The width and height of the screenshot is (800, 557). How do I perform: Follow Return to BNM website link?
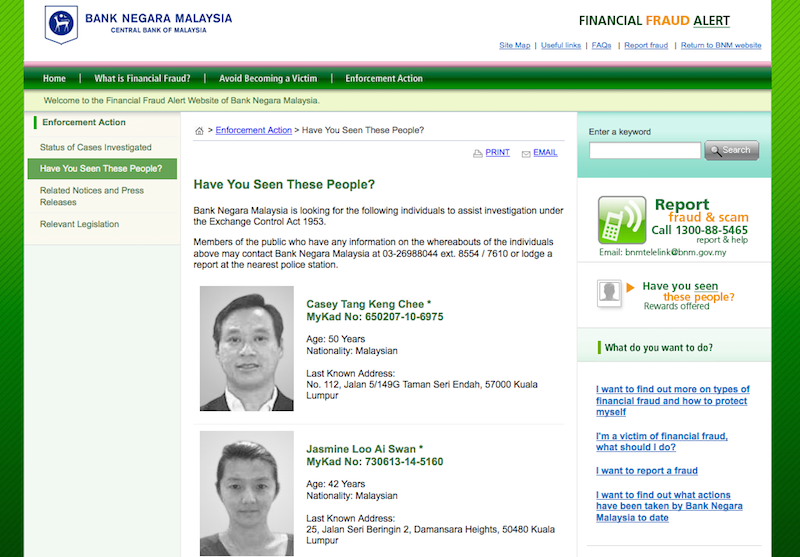coord(721,45)
